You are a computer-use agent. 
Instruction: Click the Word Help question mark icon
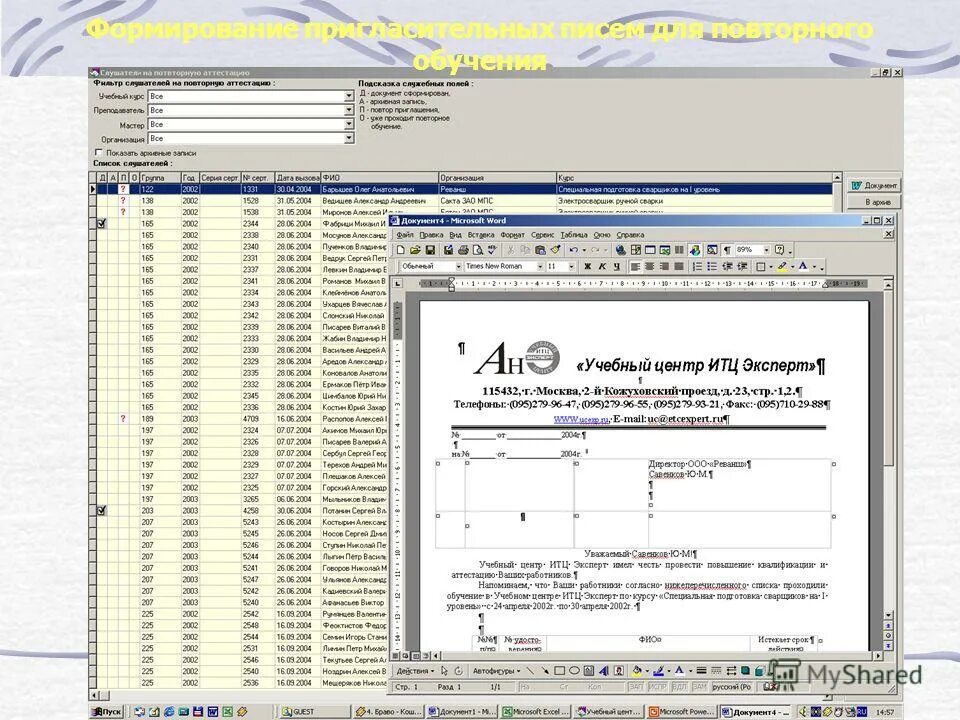779,250
